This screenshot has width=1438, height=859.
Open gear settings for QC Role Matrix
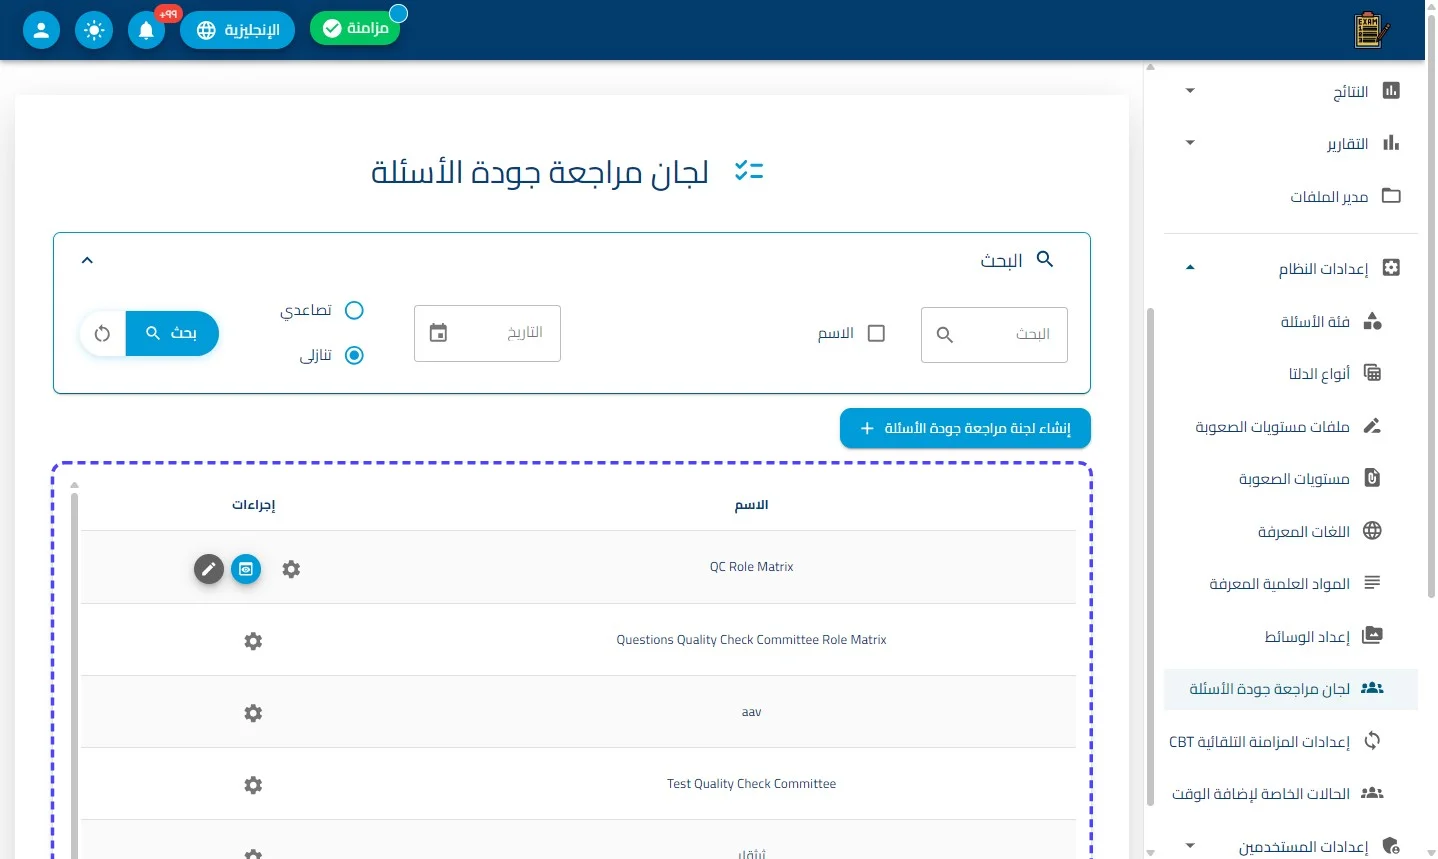291,569
